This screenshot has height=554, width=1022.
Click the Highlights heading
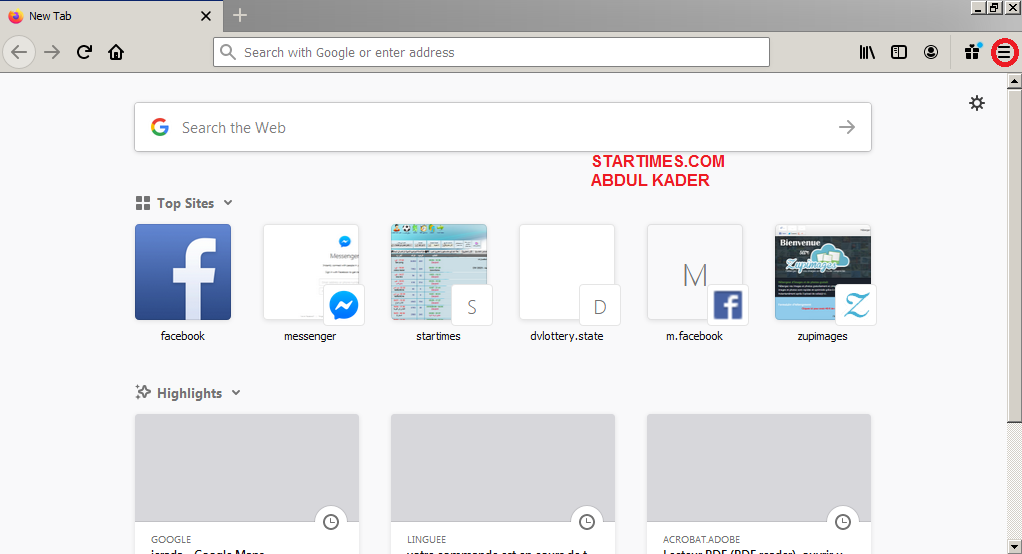pos(190,393)
